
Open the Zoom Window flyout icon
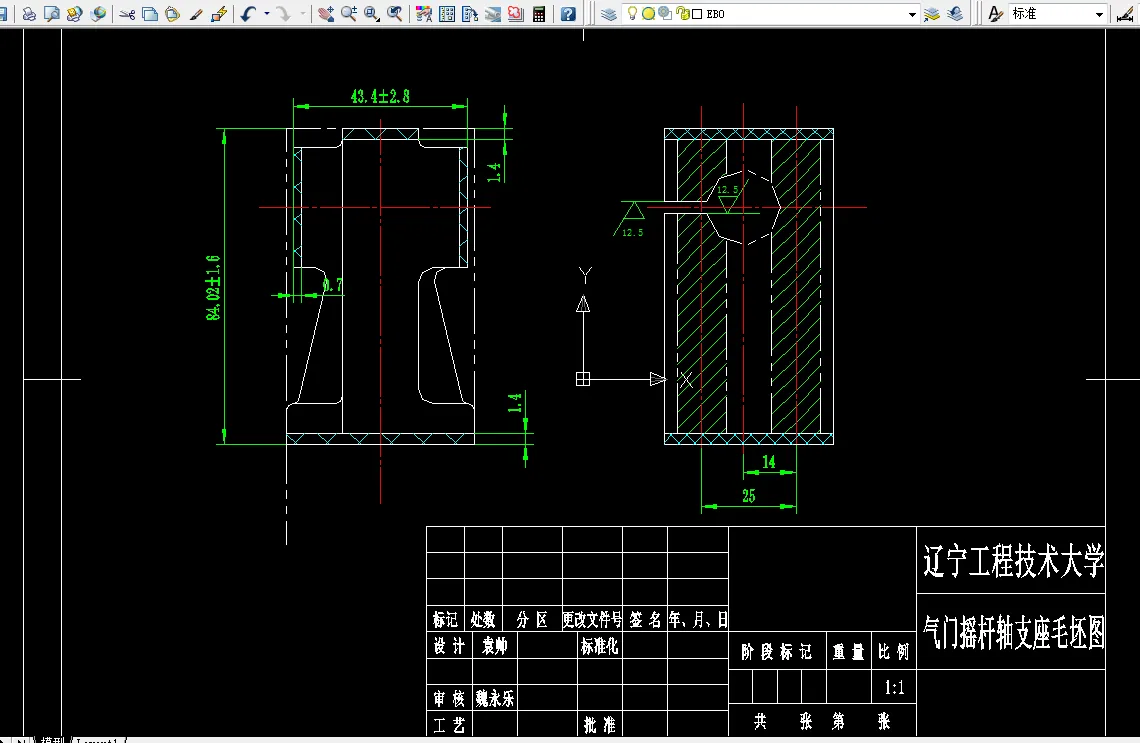[x=372, y=14]
